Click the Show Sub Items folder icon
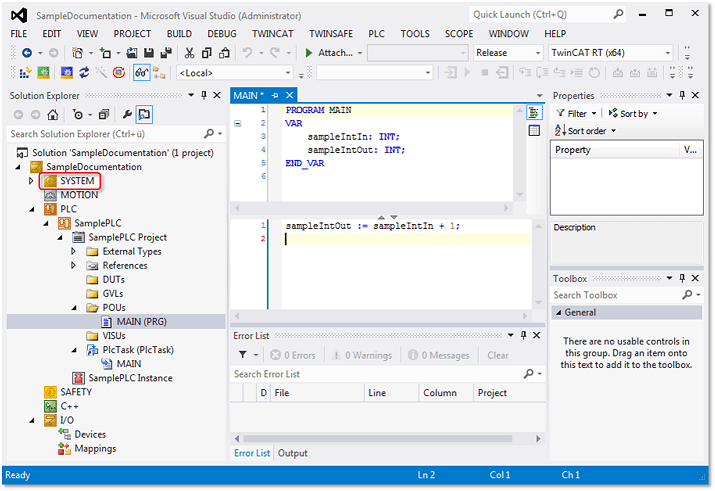Screen dimensions: 715x491 [159, 72]
